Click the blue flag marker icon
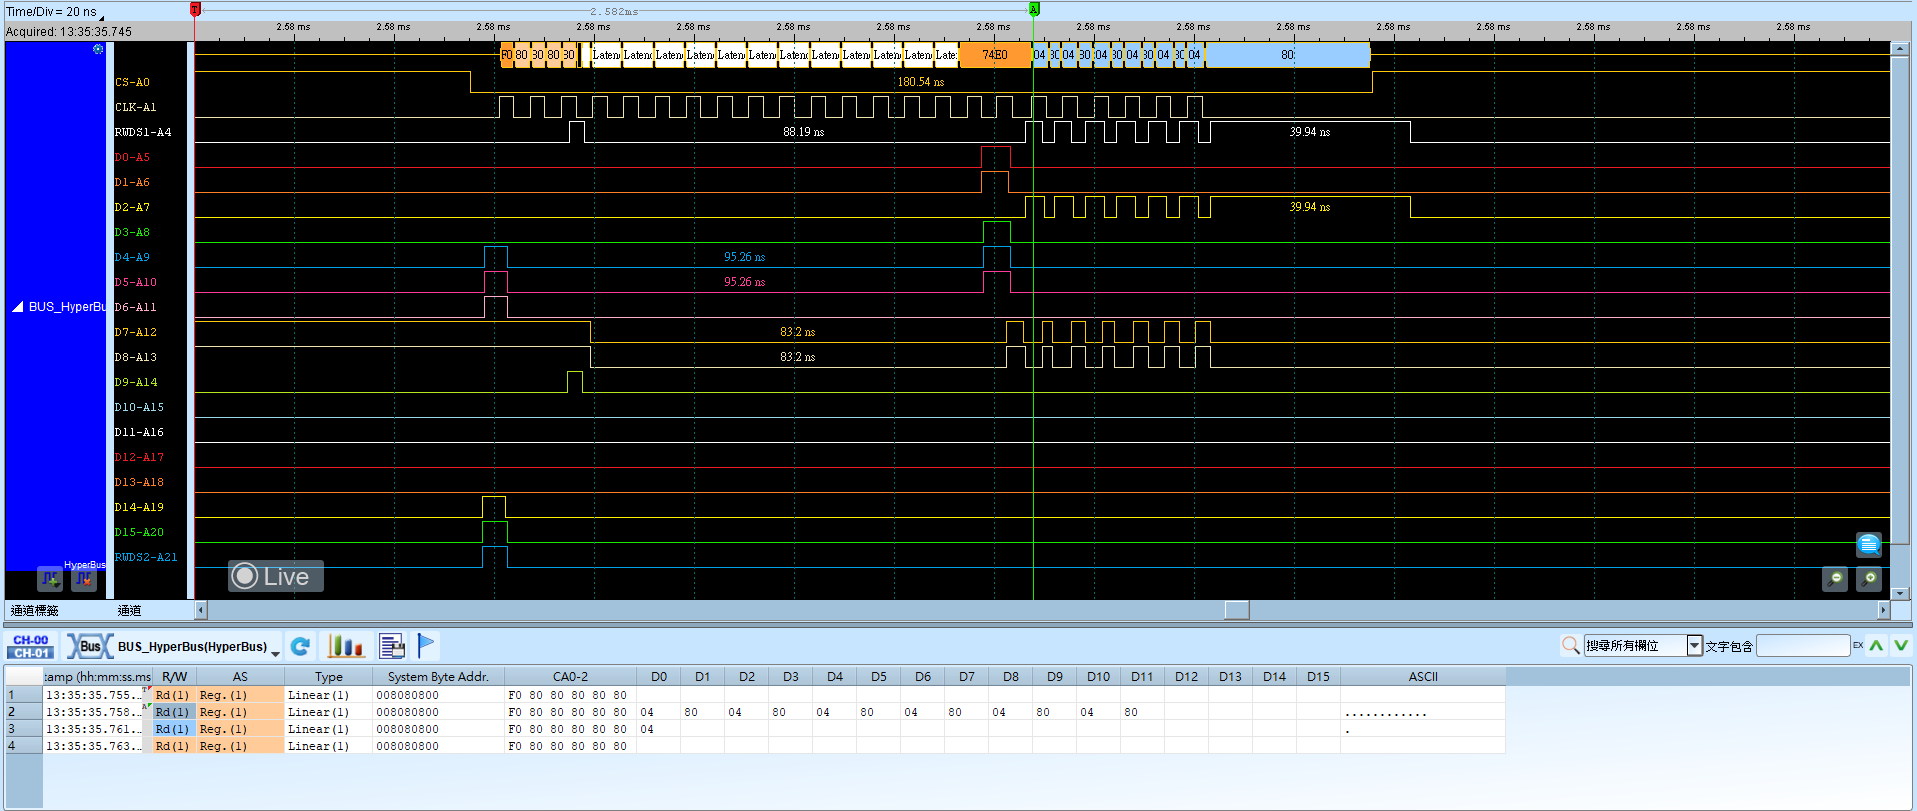1917x811 pixels. pyautogui.click(x=426, y=646)
